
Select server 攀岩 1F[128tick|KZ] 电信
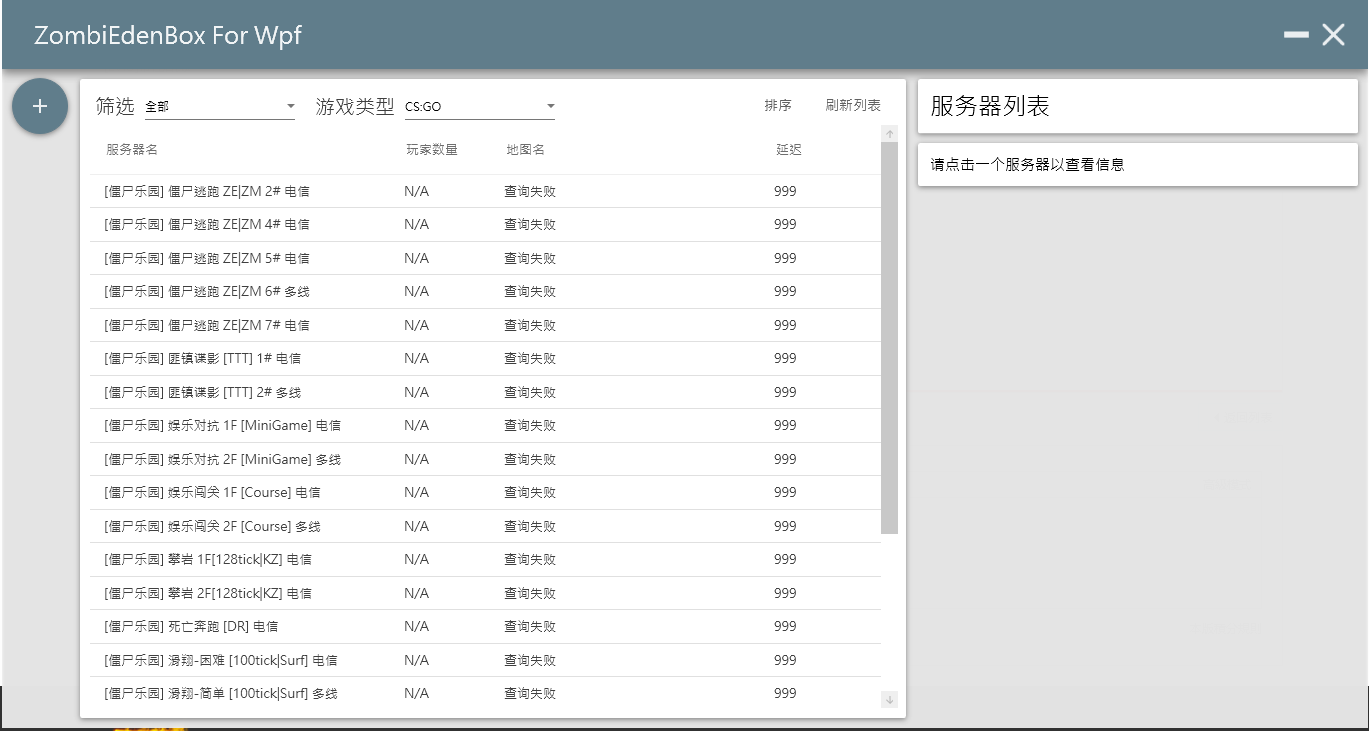(x=300, y=559)
